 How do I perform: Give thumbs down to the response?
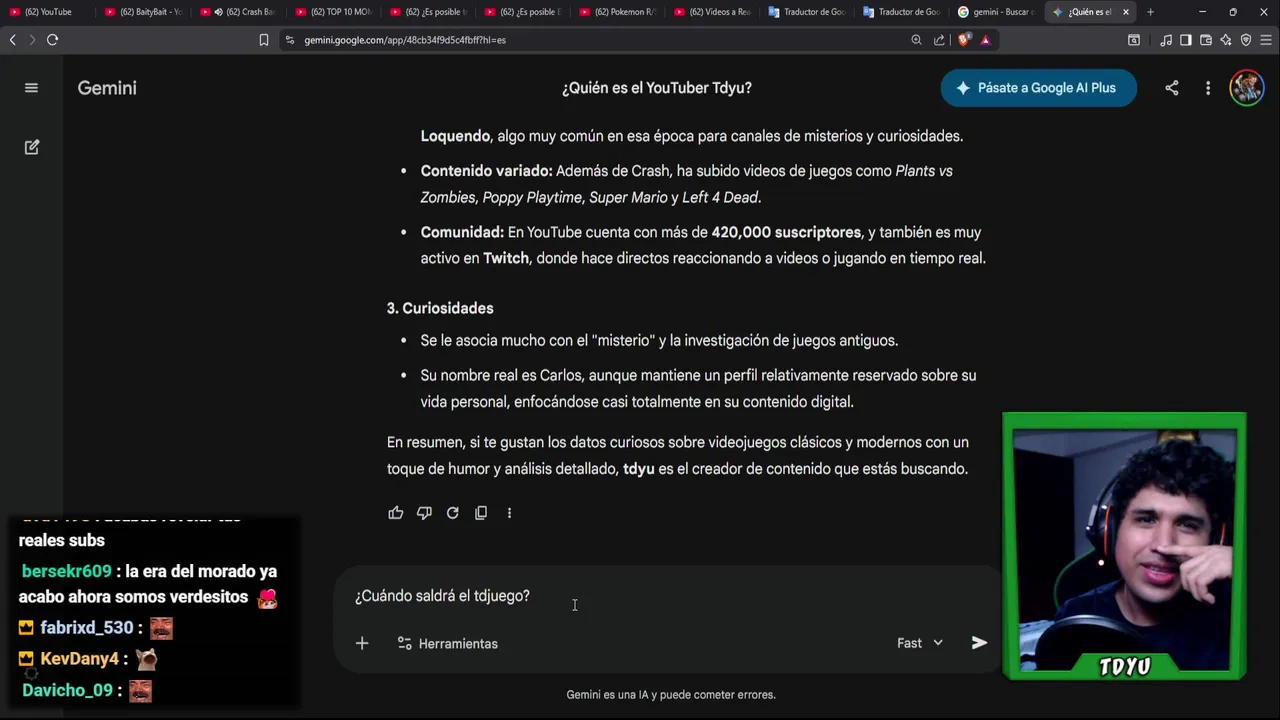click(x=424, y=513)
